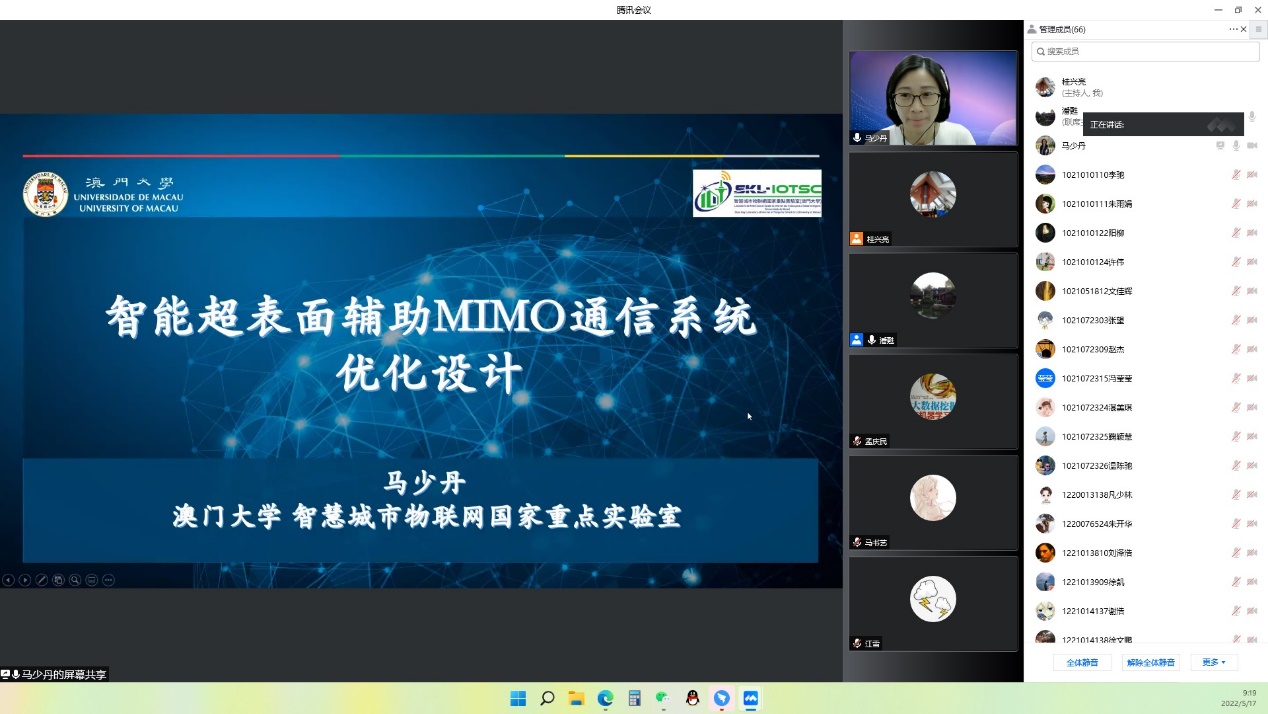Expand the 更多 dropdown at panel bottom
The image size is (1268, 714).
click(x=1214, y=662)
